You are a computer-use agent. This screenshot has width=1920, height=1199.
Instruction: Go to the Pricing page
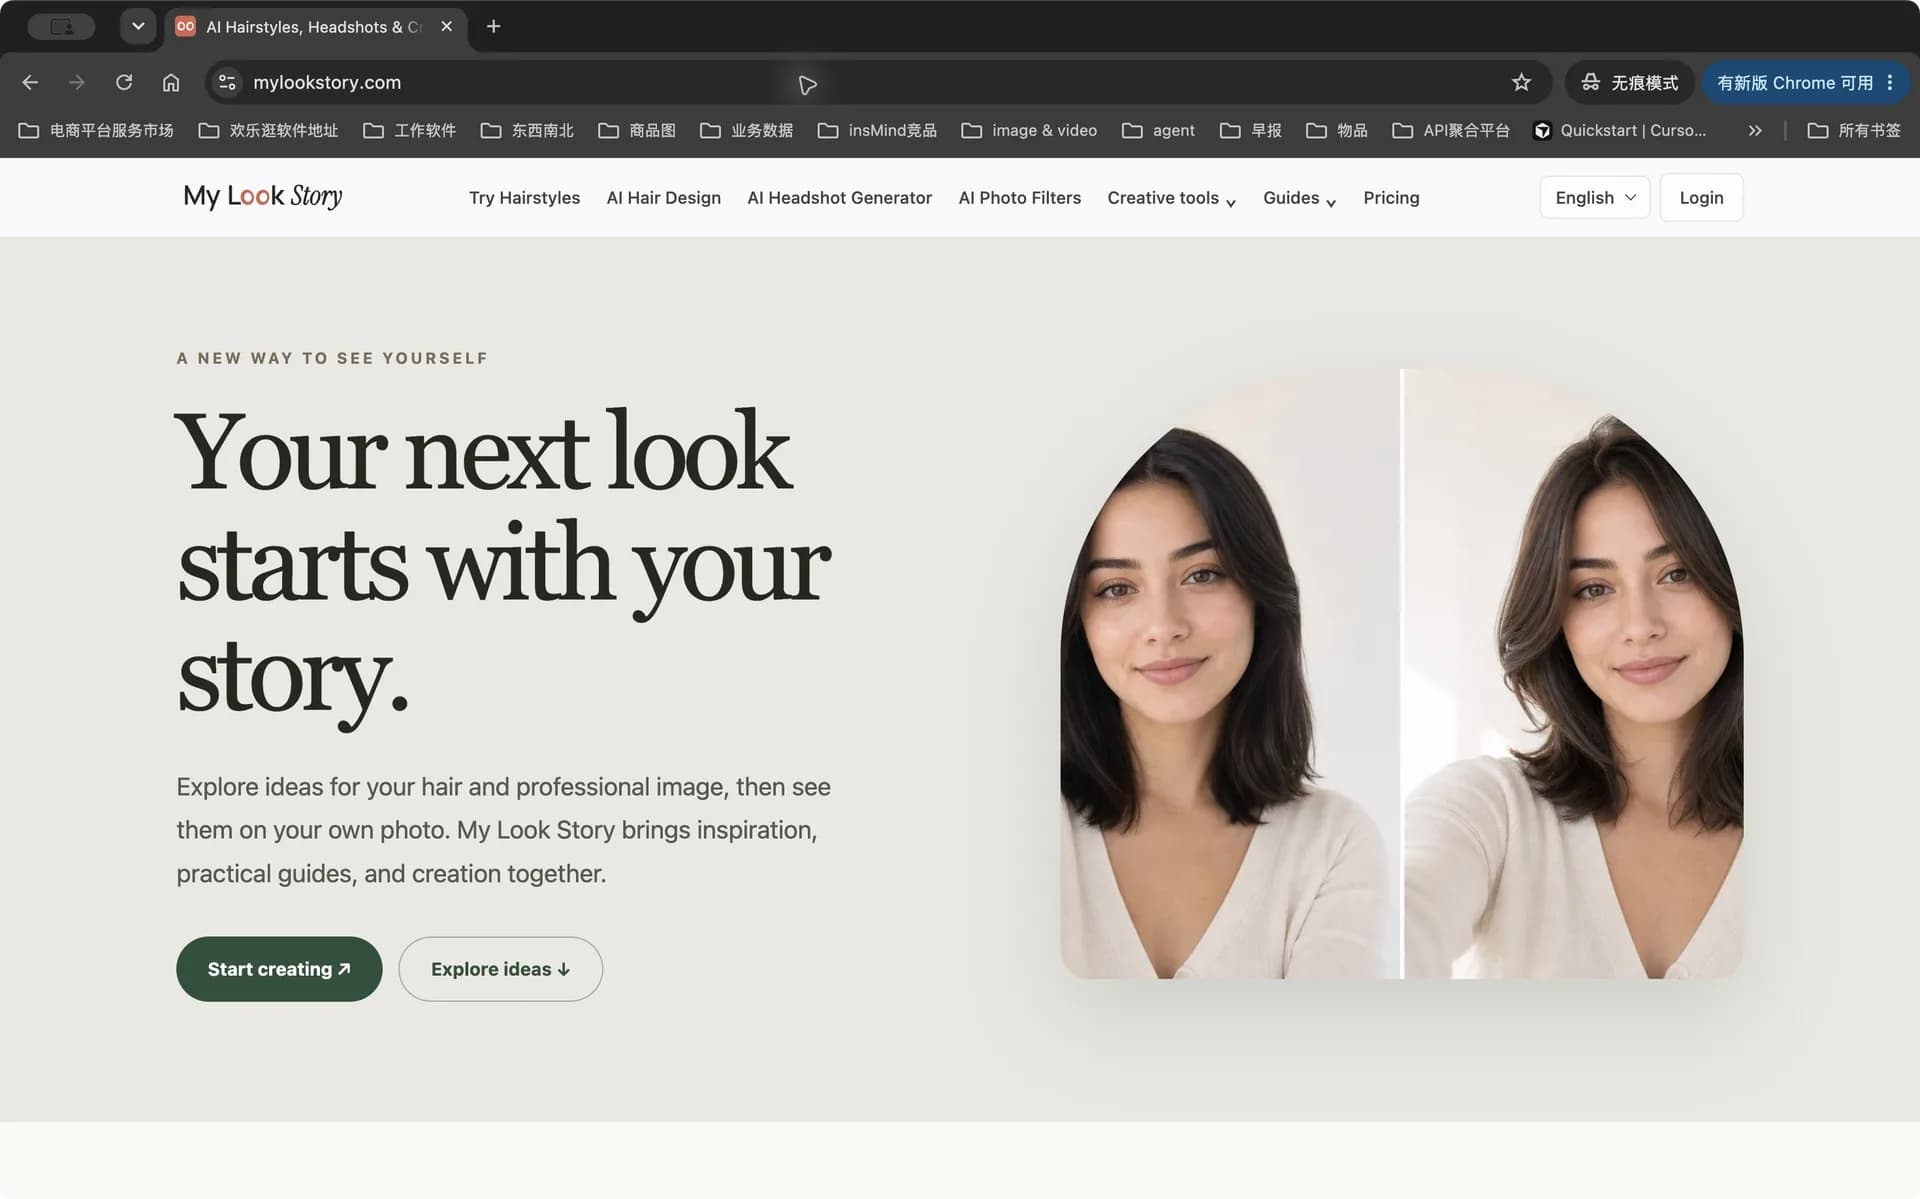pos(1391,197)
